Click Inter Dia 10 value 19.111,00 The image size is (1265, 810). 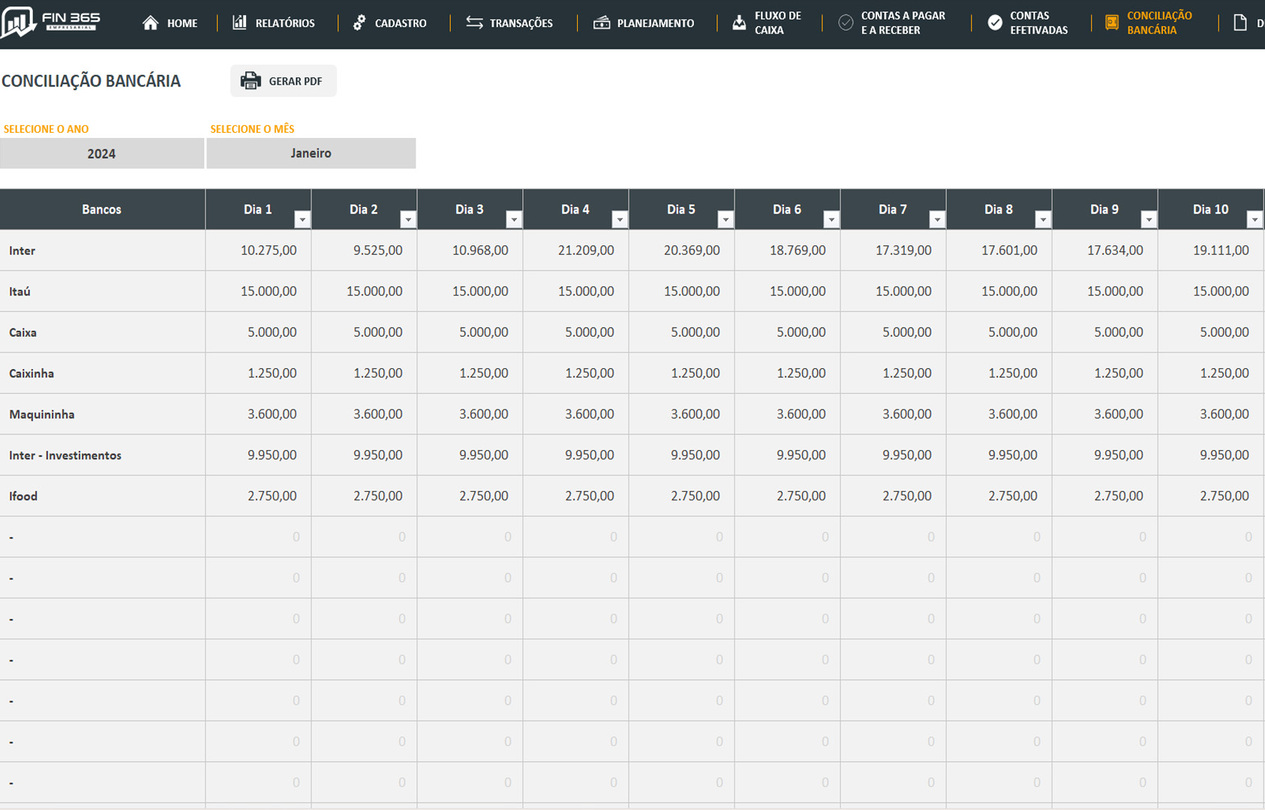click(1221, 251)
